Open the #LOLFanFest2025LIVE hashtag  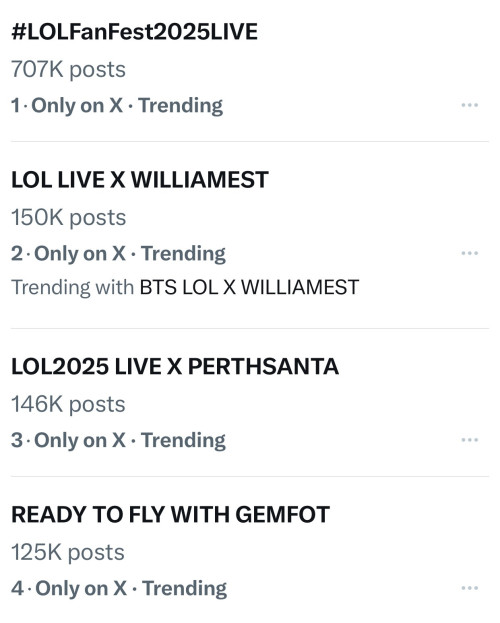pyautogui.click(x=134, y=31)
